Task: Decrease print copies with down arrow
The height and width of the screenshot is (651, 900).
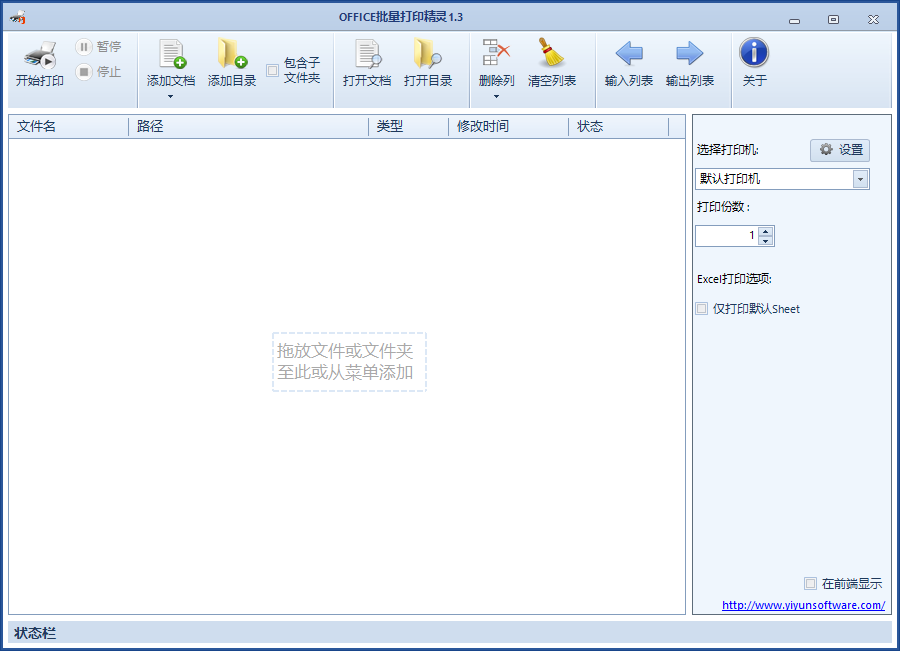Action: click(x=766, y=241)
